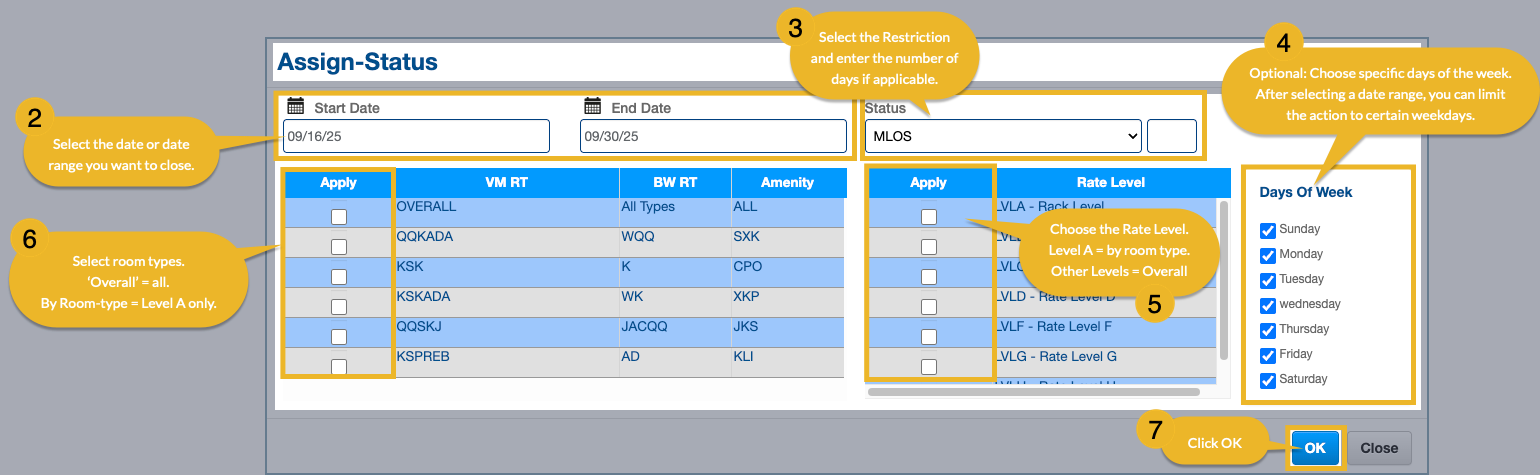Check Apply for Rate Level G

[x=929, y=366]
